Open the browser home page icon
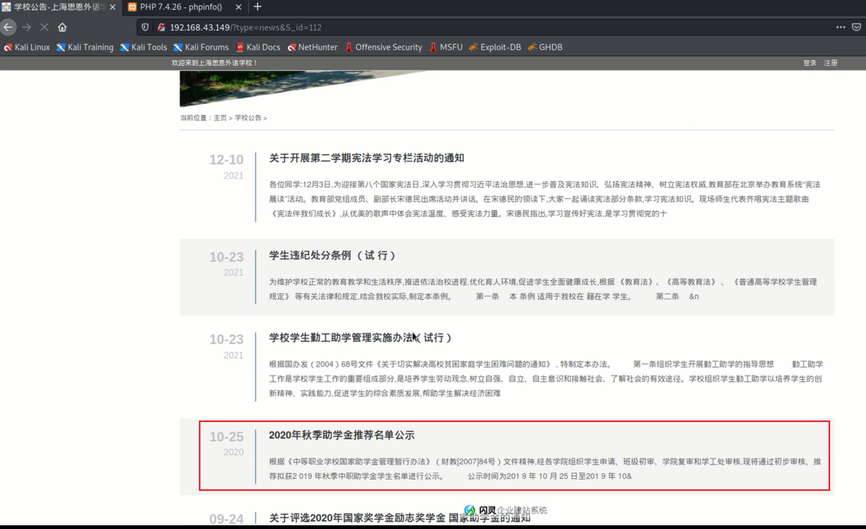This screenshot has width=866, height=529. (62, 27)
